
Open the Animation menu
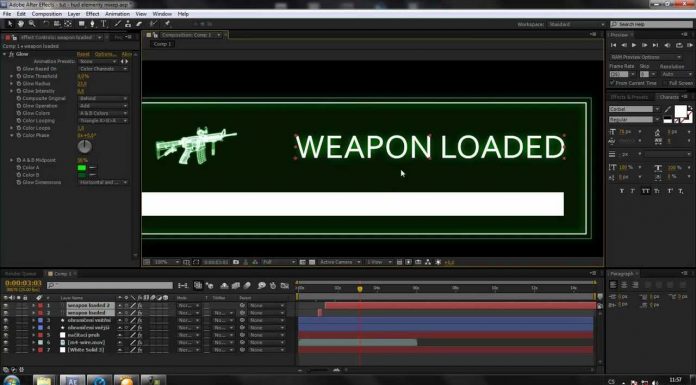(117, 14)
